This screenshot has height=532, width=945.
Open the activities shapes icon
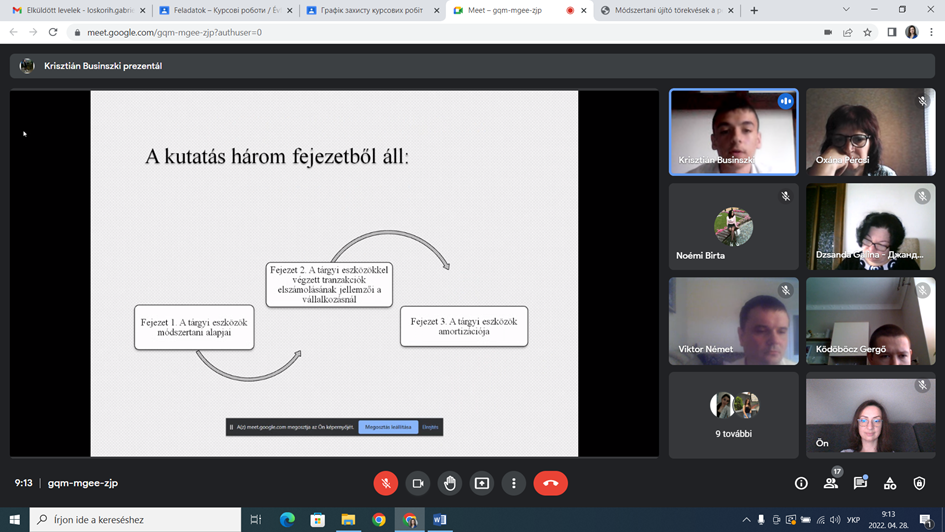coord(890,483)
